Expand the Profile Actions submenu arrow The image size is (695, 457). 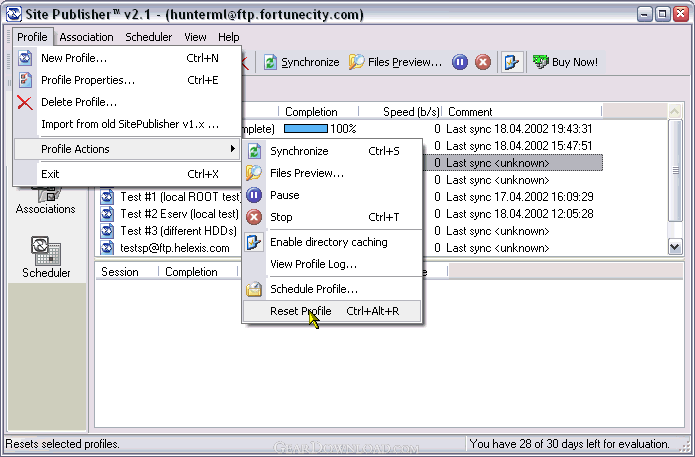click(233, 148)
